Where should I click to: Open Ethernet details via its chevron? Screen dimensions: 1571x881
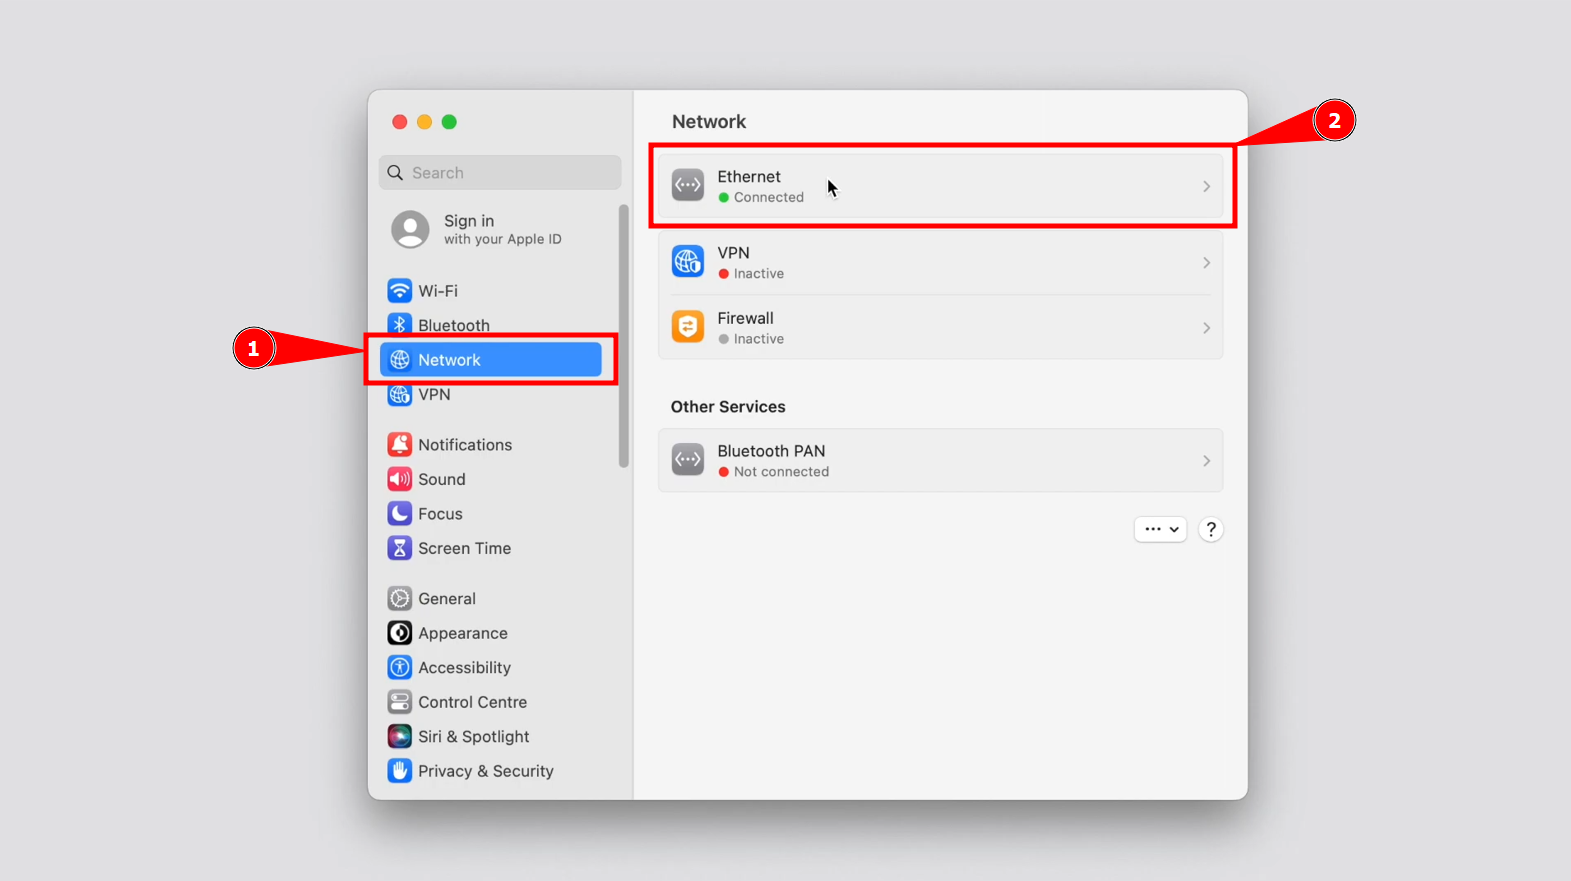click(x=1206, y=186)
